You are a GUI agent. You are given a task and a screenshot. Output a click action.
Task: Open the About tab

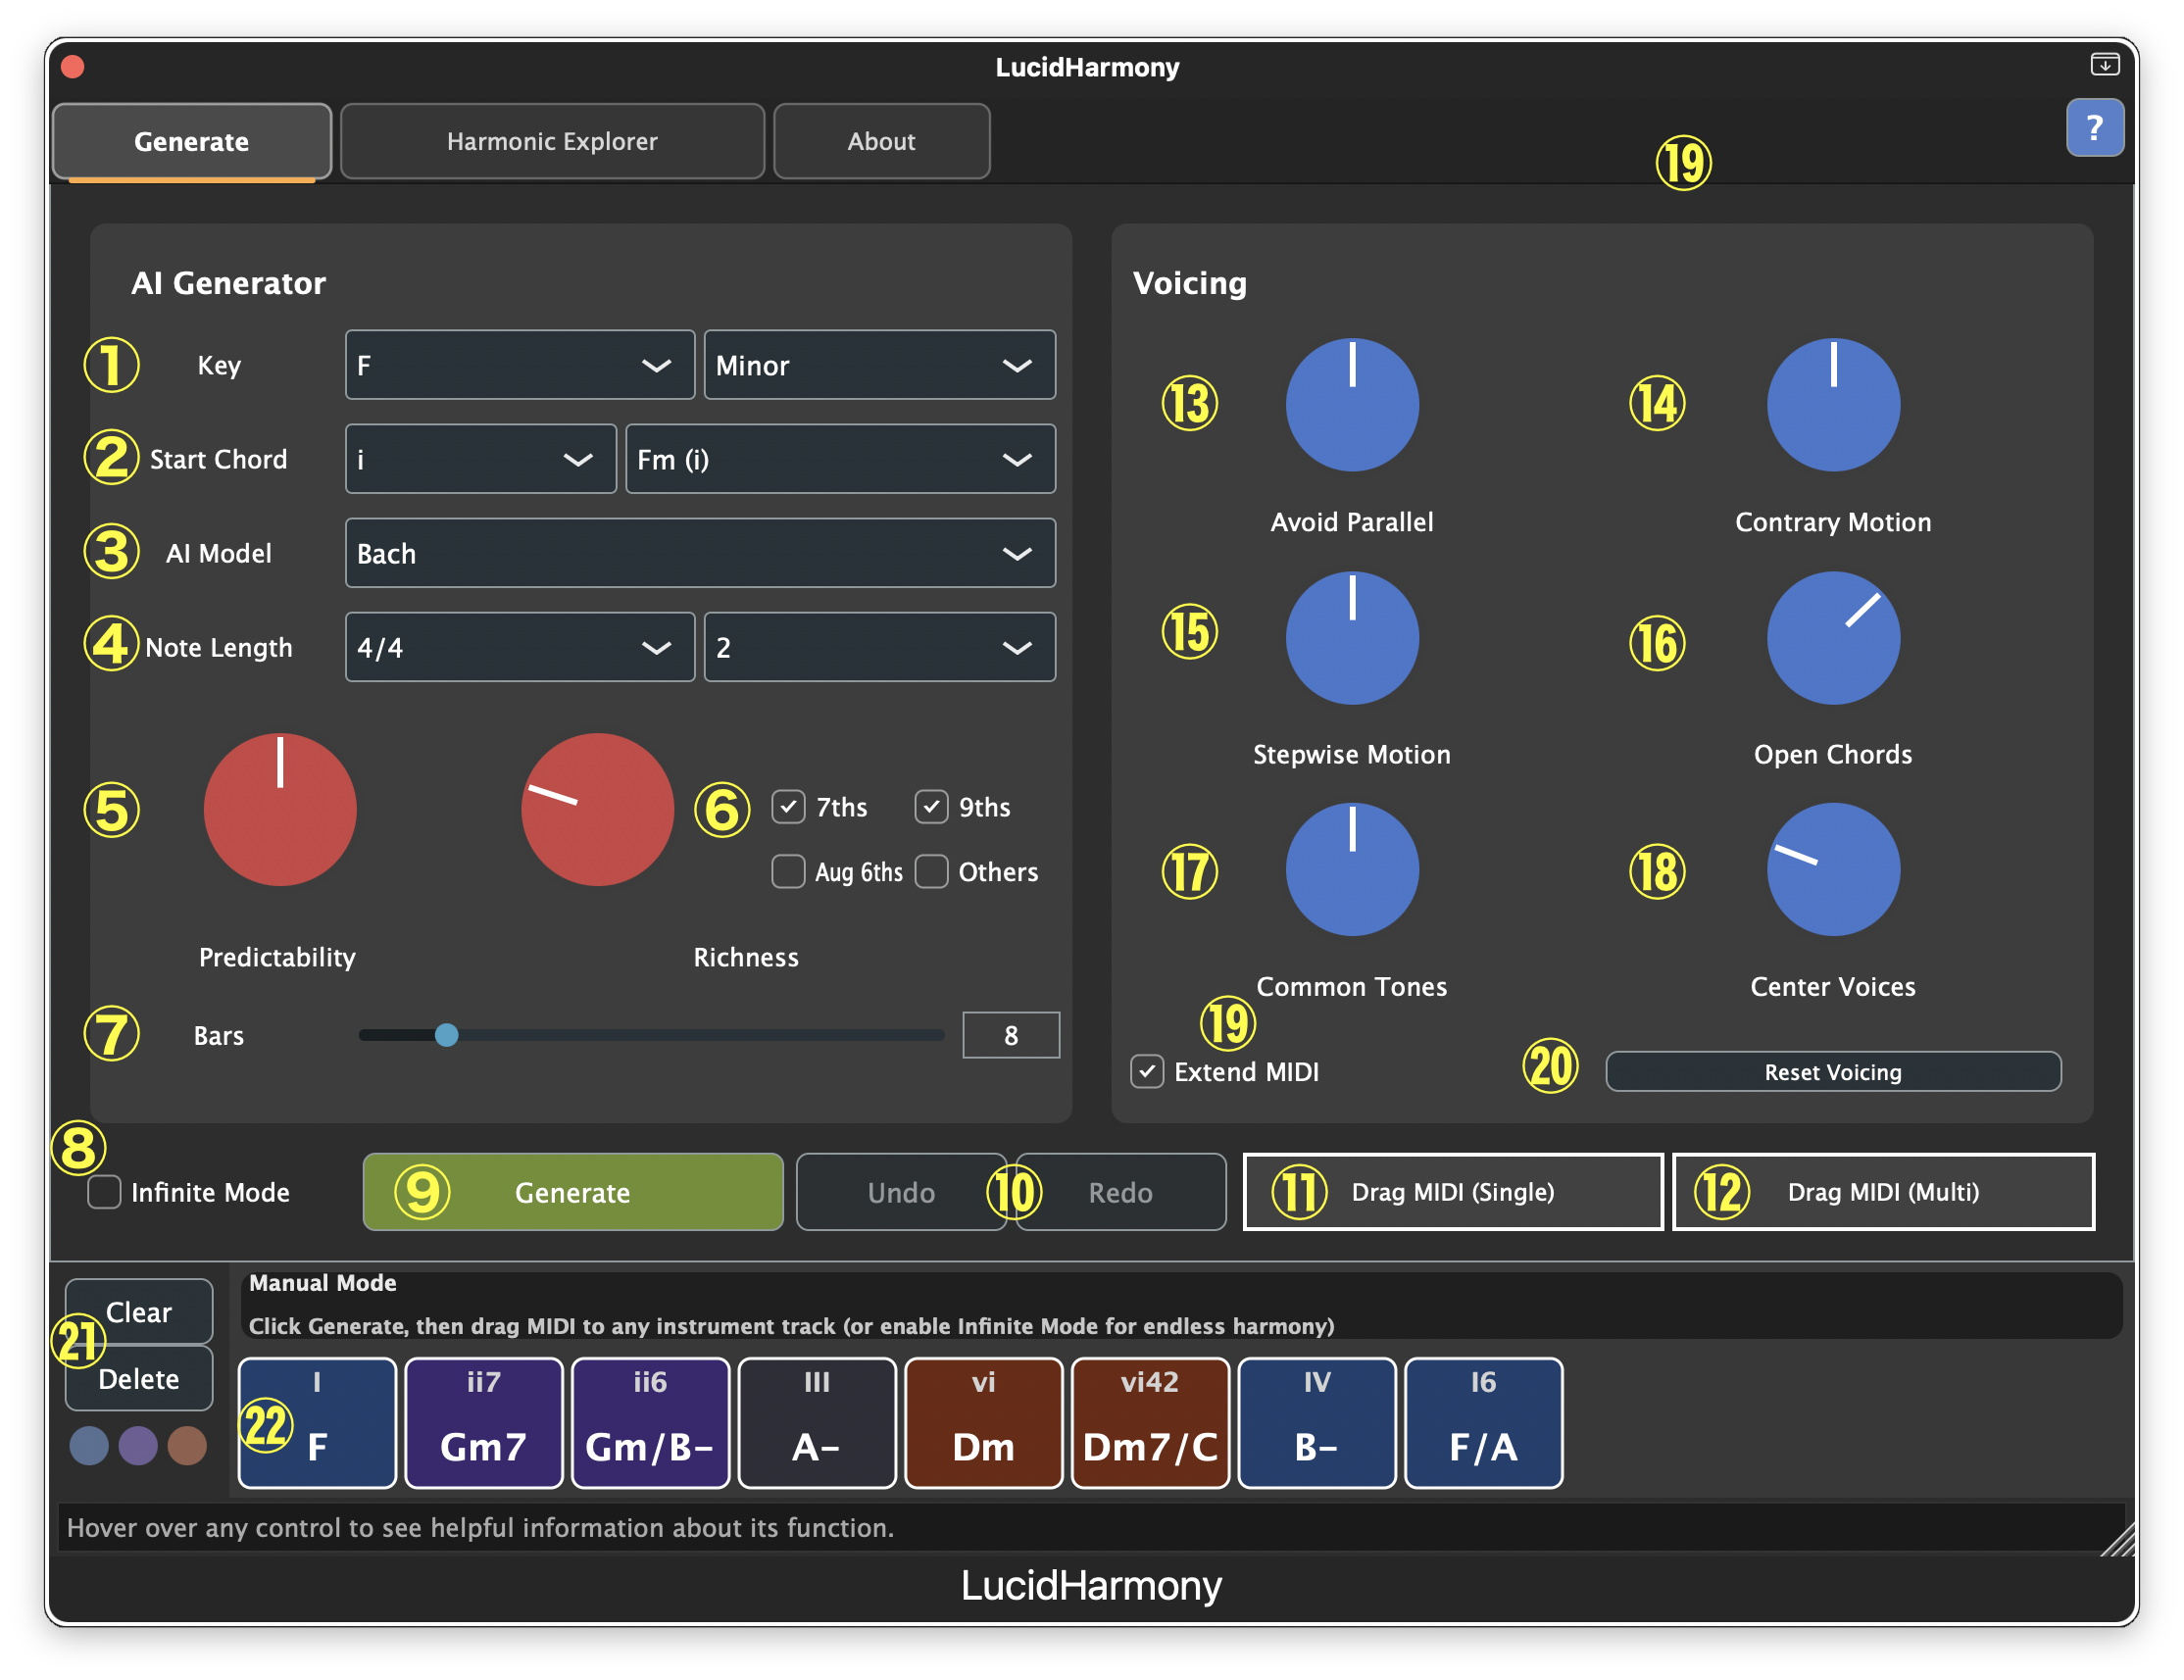coord(881,141)
